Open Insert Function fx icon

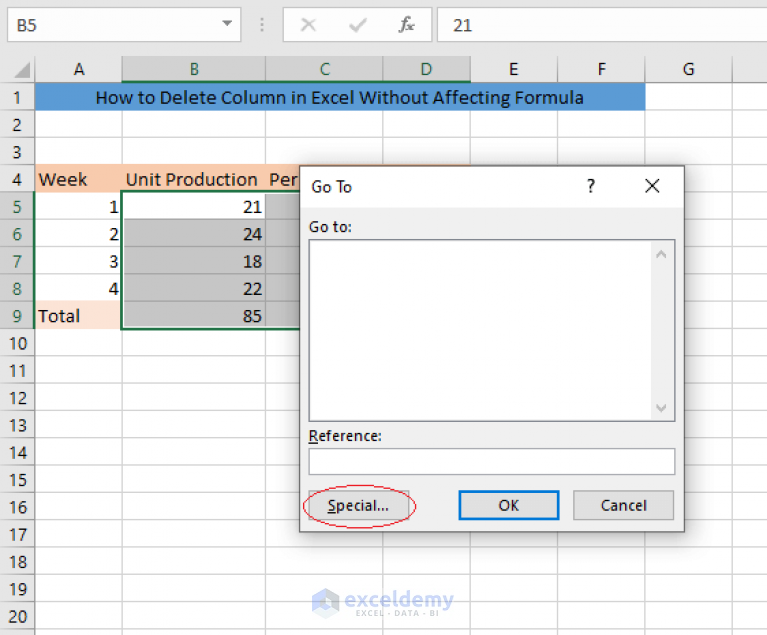pos(406,24)
